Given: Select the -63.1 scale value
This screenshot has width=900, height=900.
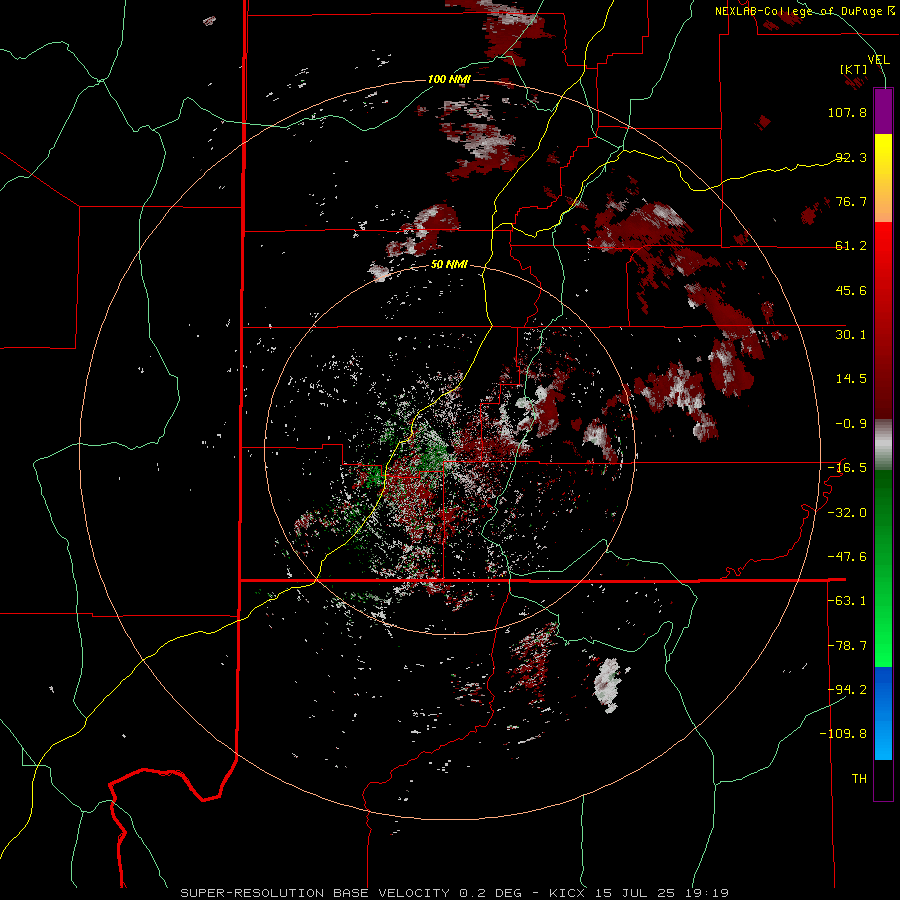Looking at the screenshot, I should pos(847,601).
